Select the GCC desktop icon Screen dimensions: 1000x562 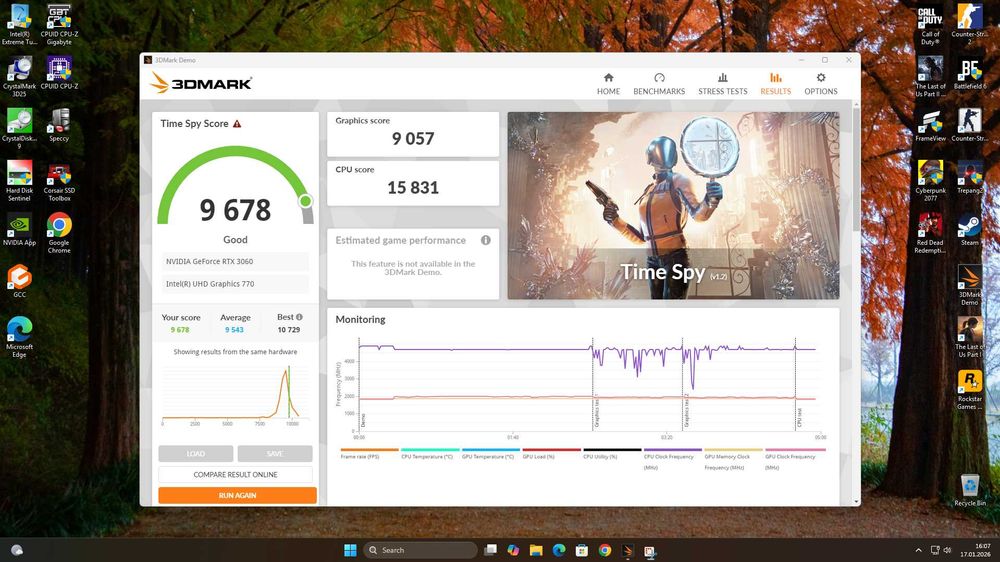coord(19,281)
